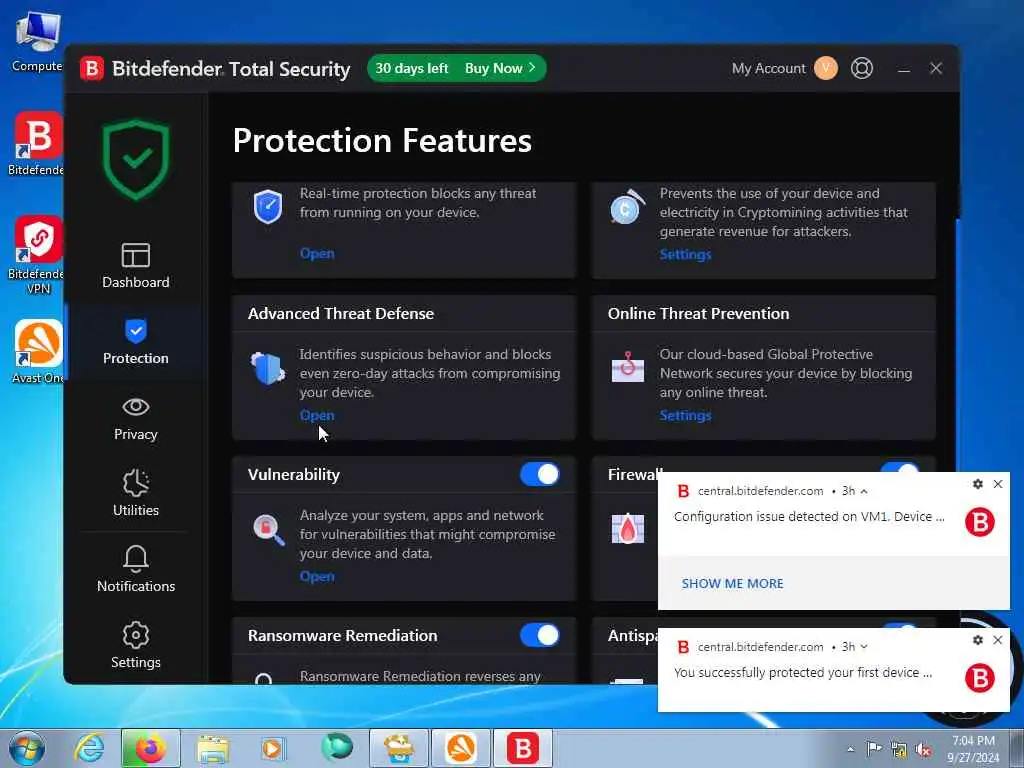Open settings gear on Configuration issue notification
This screenshot has width=1024, height=768.
coord(978,484)
